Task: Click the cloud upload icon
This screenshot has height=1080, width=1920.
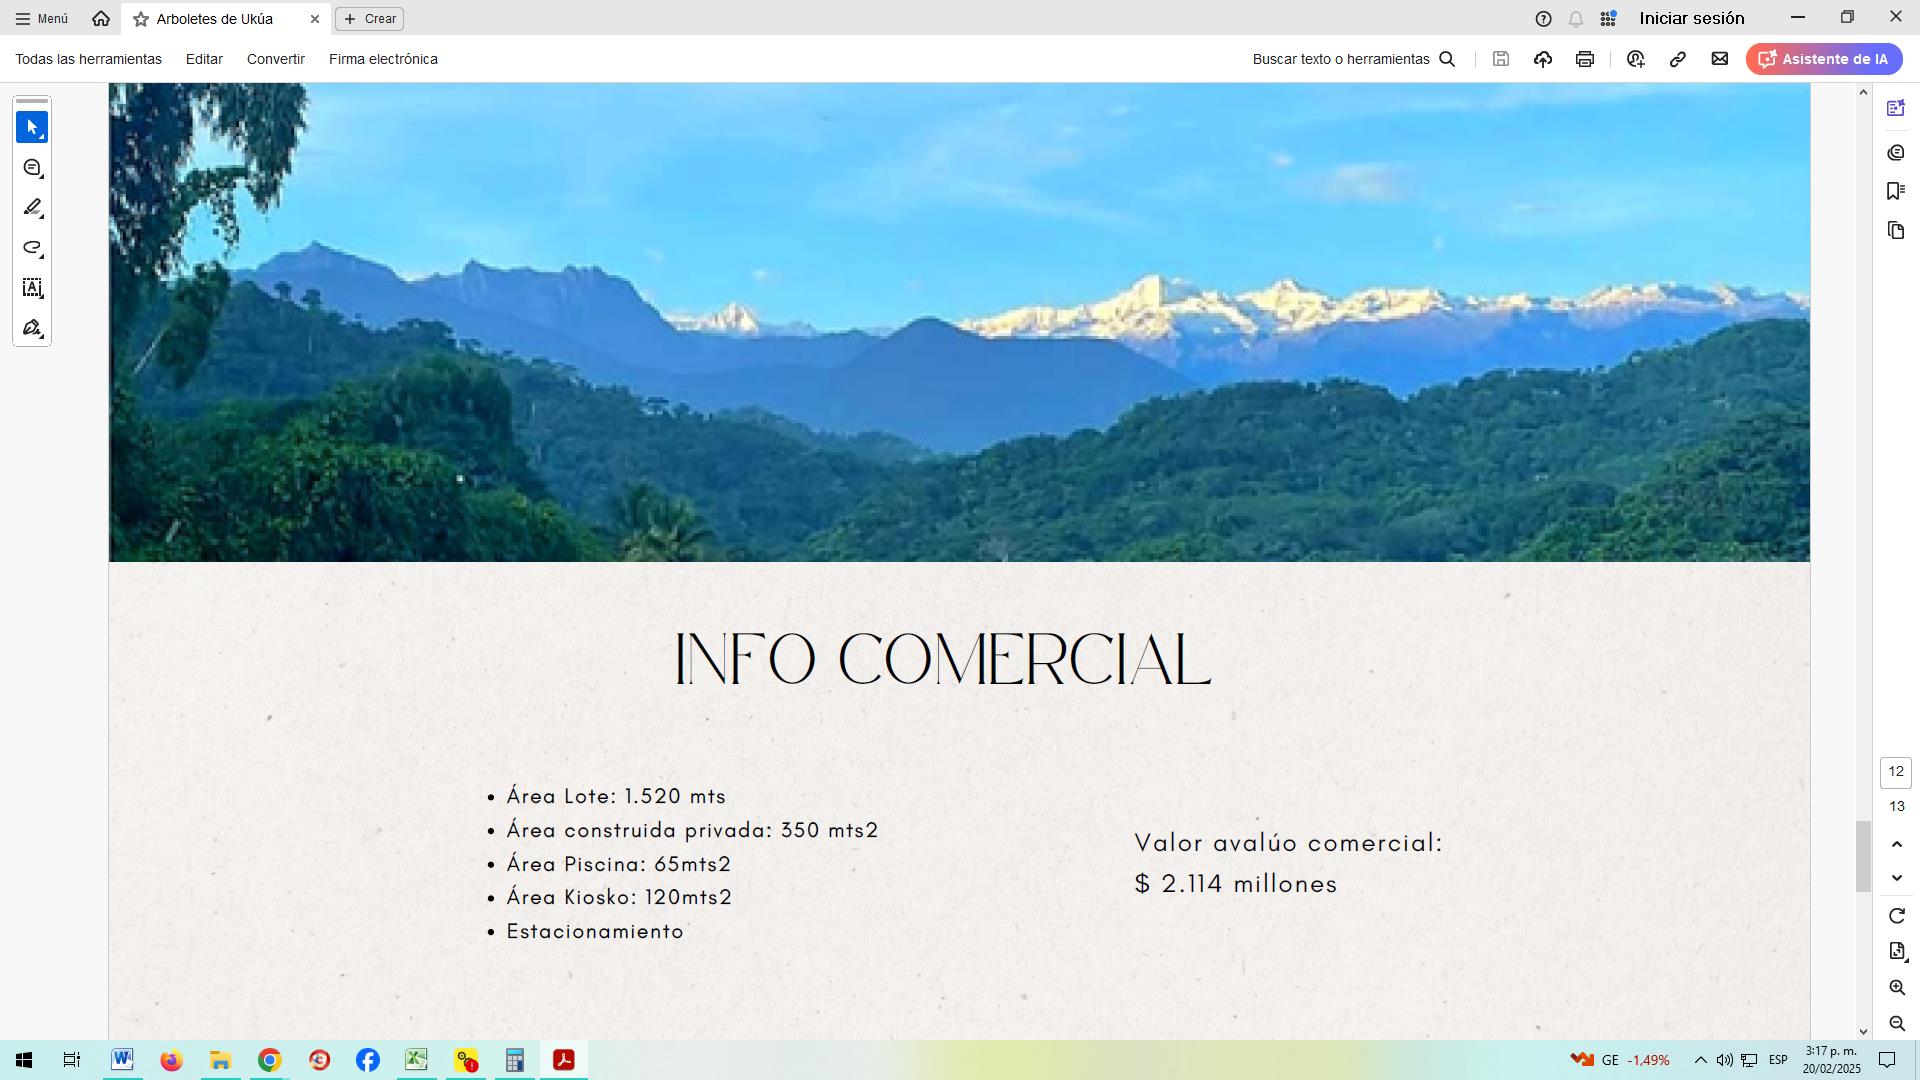Action: tap(1543, 59)
